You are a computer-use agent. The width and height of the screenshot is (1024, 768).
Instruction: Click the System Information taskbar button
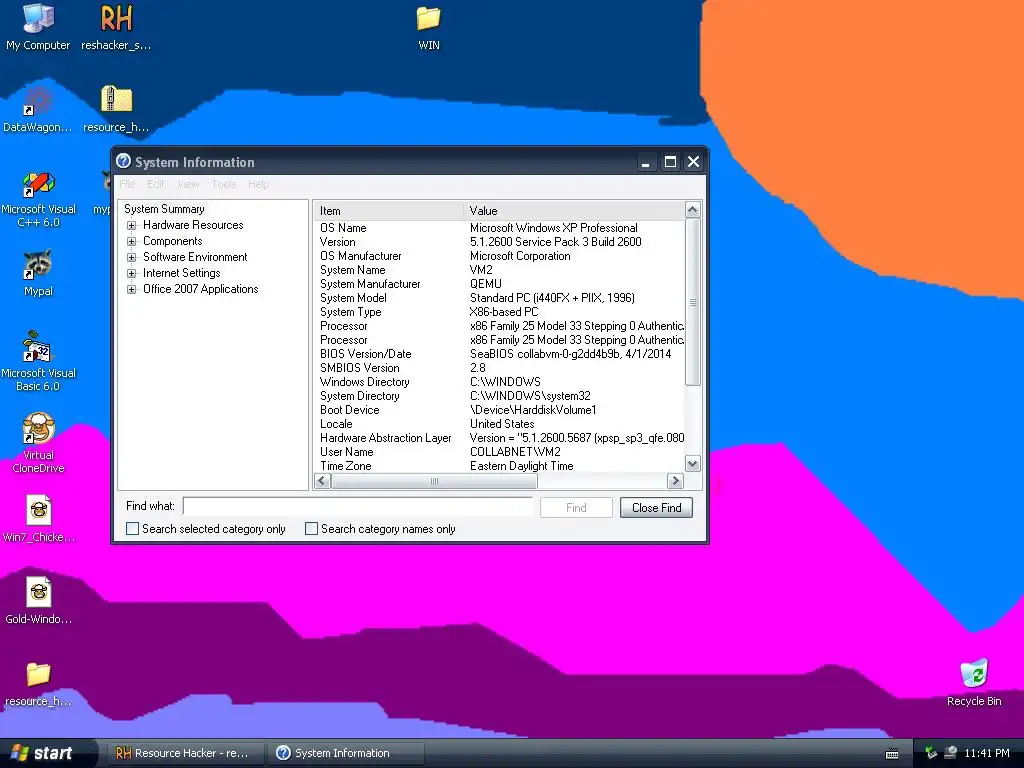tap(346, 753)
